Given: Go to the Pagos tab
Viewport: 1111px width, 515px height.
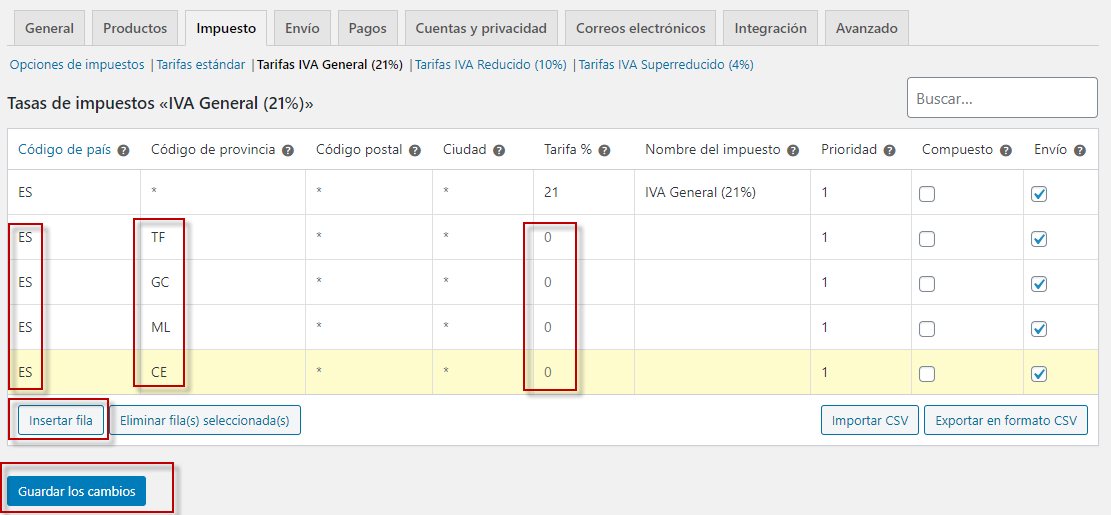Looking at the screenshot, I should pos(368,28).
